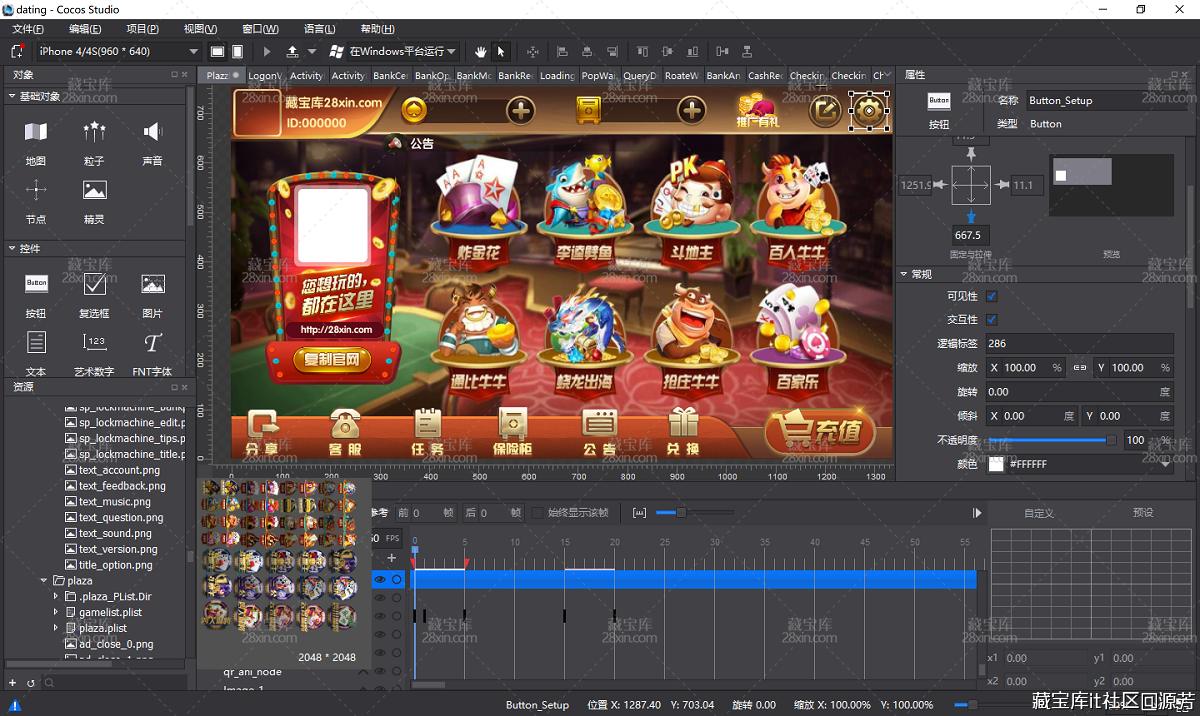Viewport: 1200px width, 716px height.
Task: Click the 复制官网 button in the canvas
Action: 332,360
